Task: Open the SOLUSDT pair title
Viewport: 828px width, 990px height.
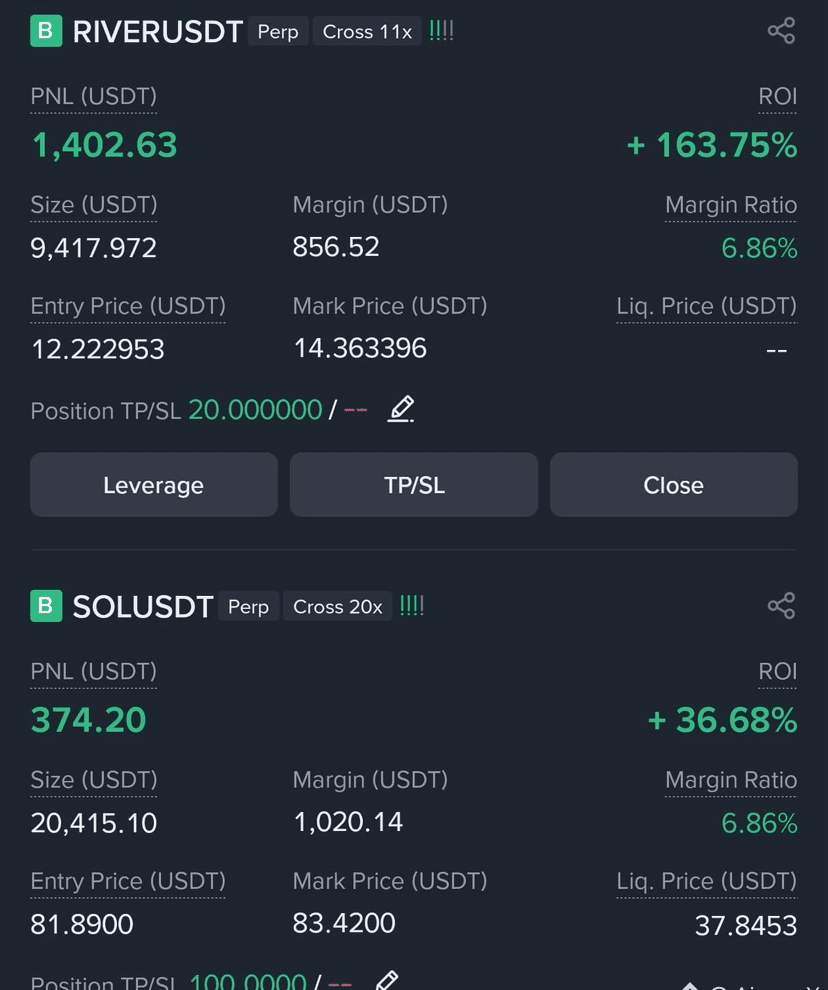Action: 143,607
